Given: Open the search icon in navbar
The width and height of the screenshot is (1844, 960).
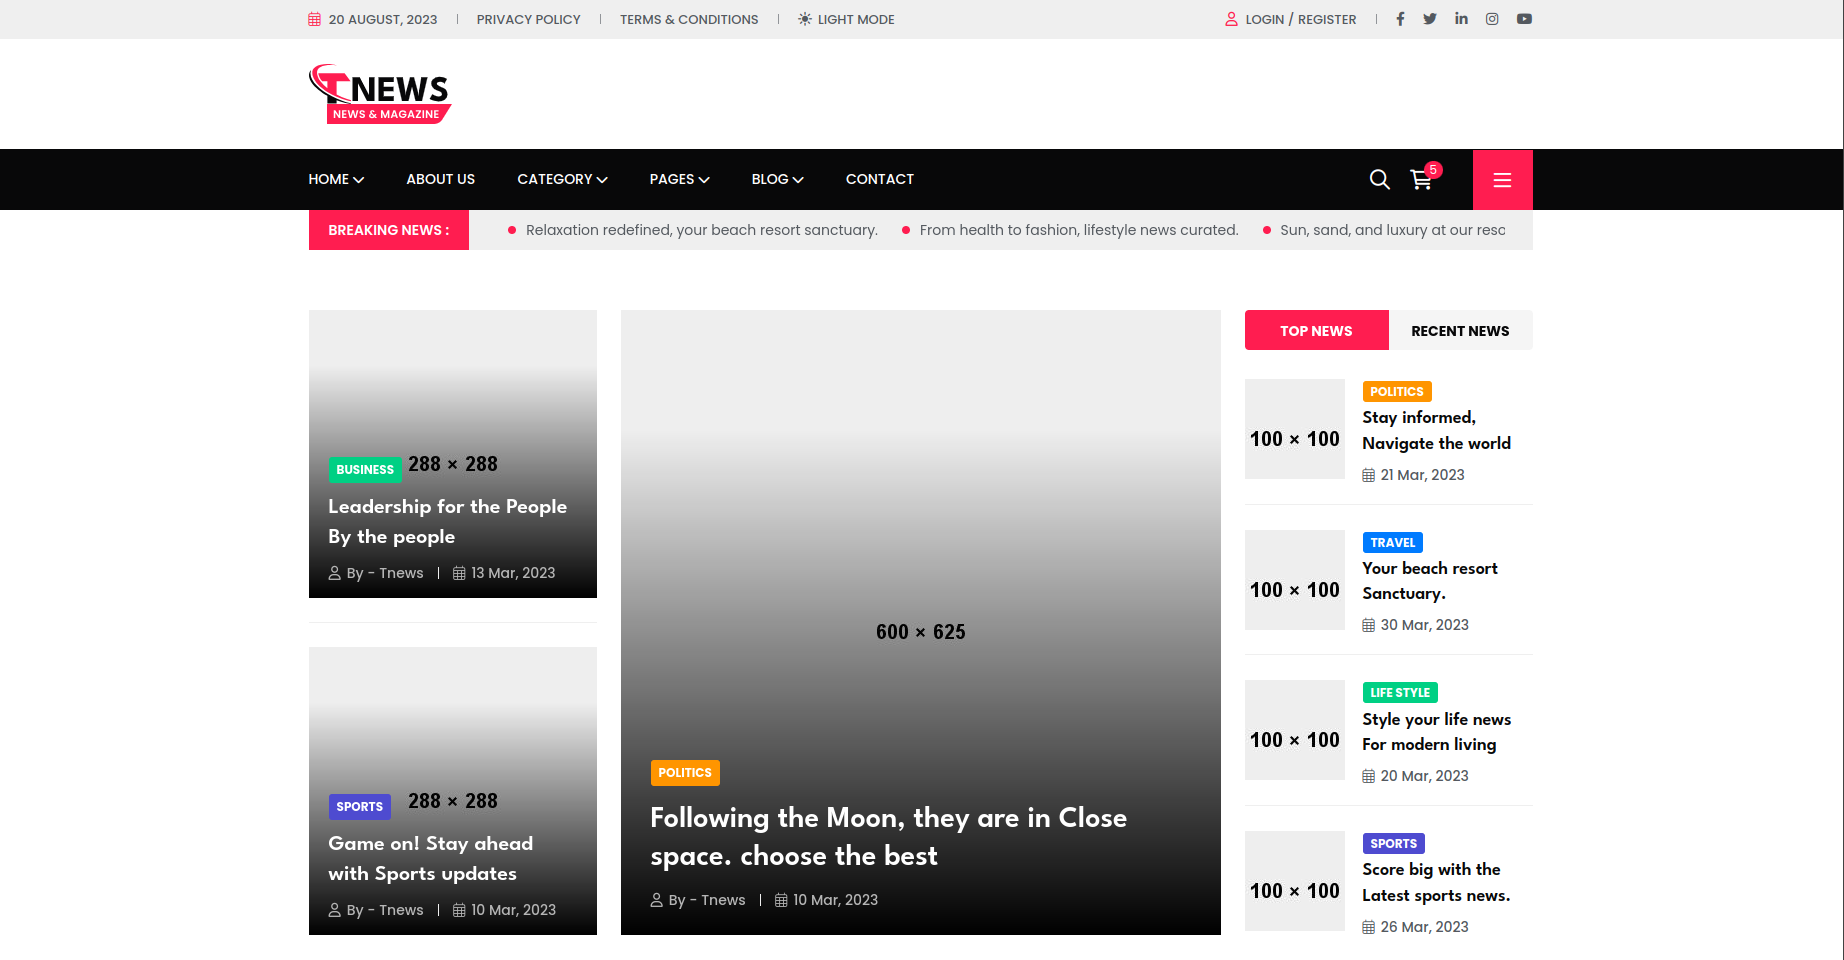Looking at the screenshot, I should pyautogui.click(x=1379, y=179).
